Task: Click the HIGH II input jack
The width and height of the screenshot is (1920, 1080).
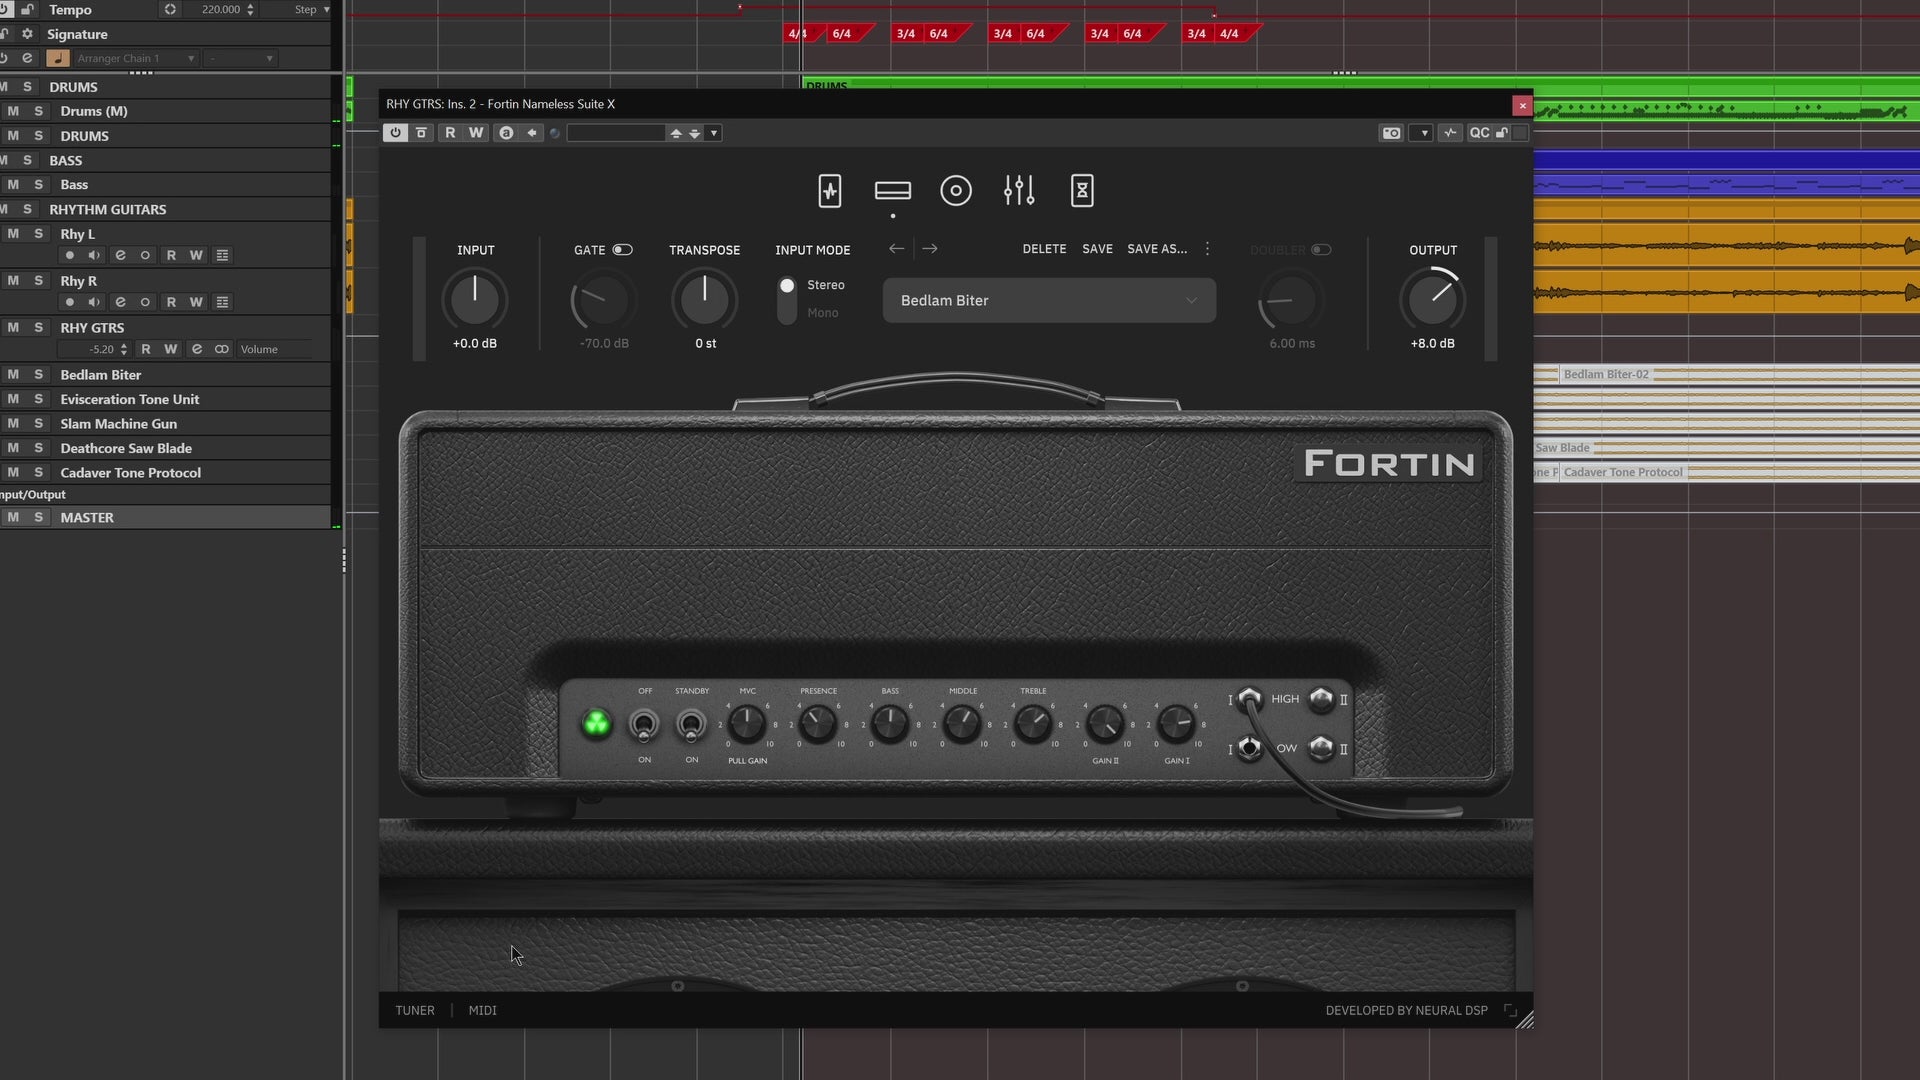Action: (x=1321, y=699)
